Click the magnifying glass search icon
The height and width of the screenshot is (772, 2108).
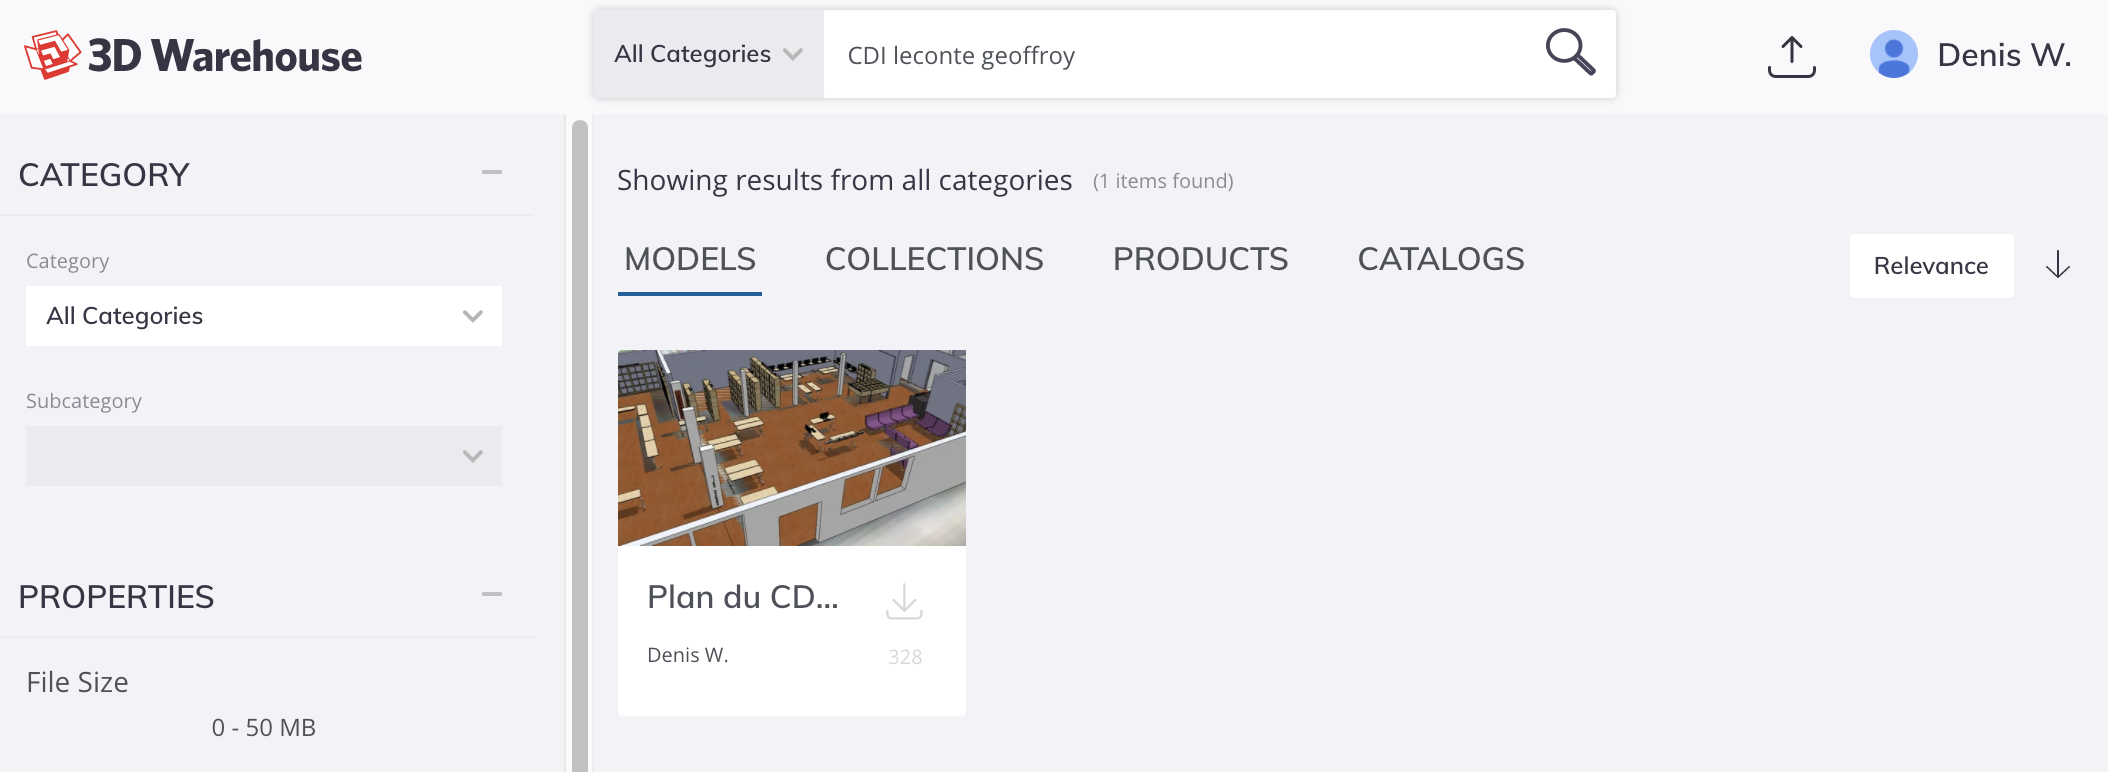click(1570, 52)
